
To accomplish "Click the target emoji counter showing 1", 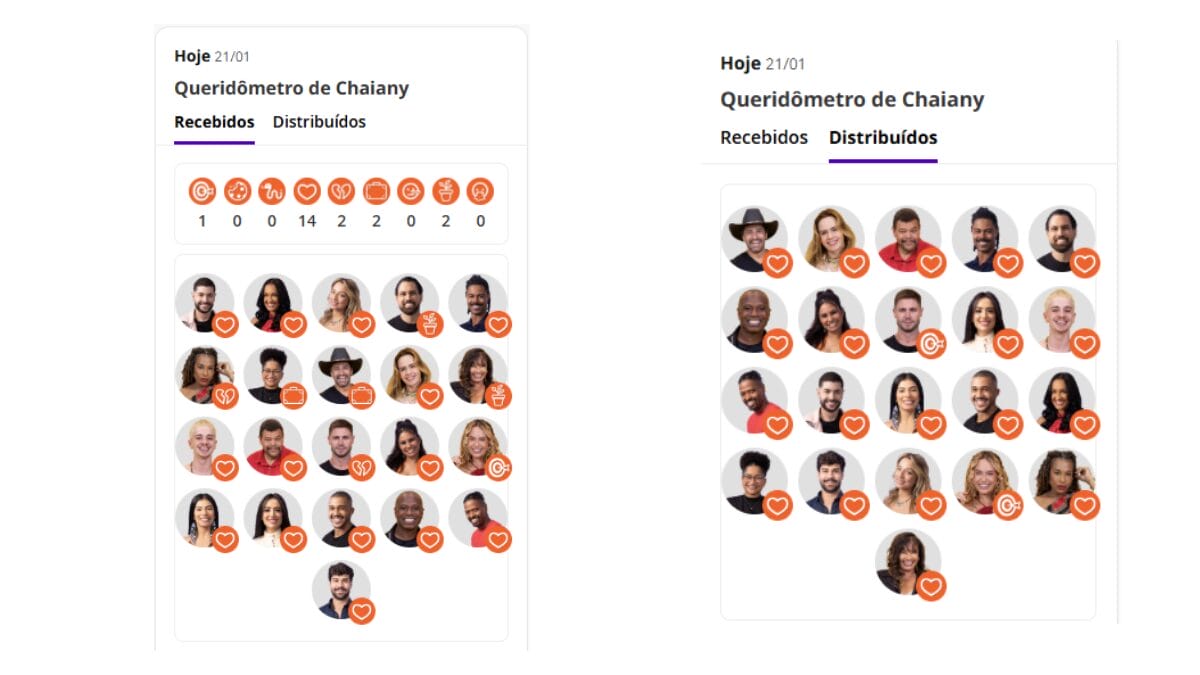I will (x=202, y=191).
